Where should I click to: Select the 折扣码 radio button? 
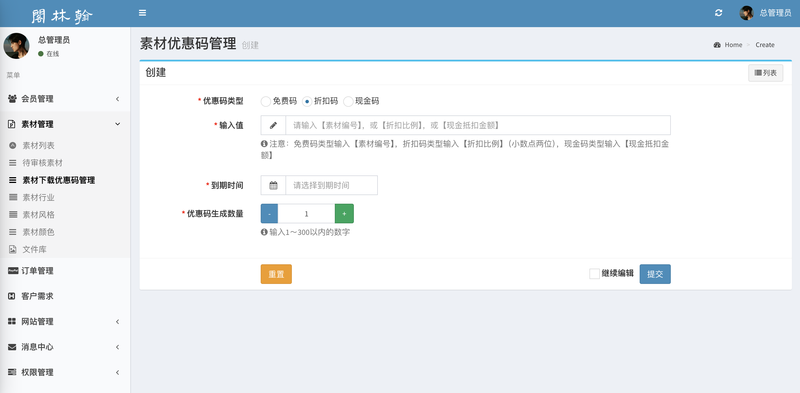[307, 102]
